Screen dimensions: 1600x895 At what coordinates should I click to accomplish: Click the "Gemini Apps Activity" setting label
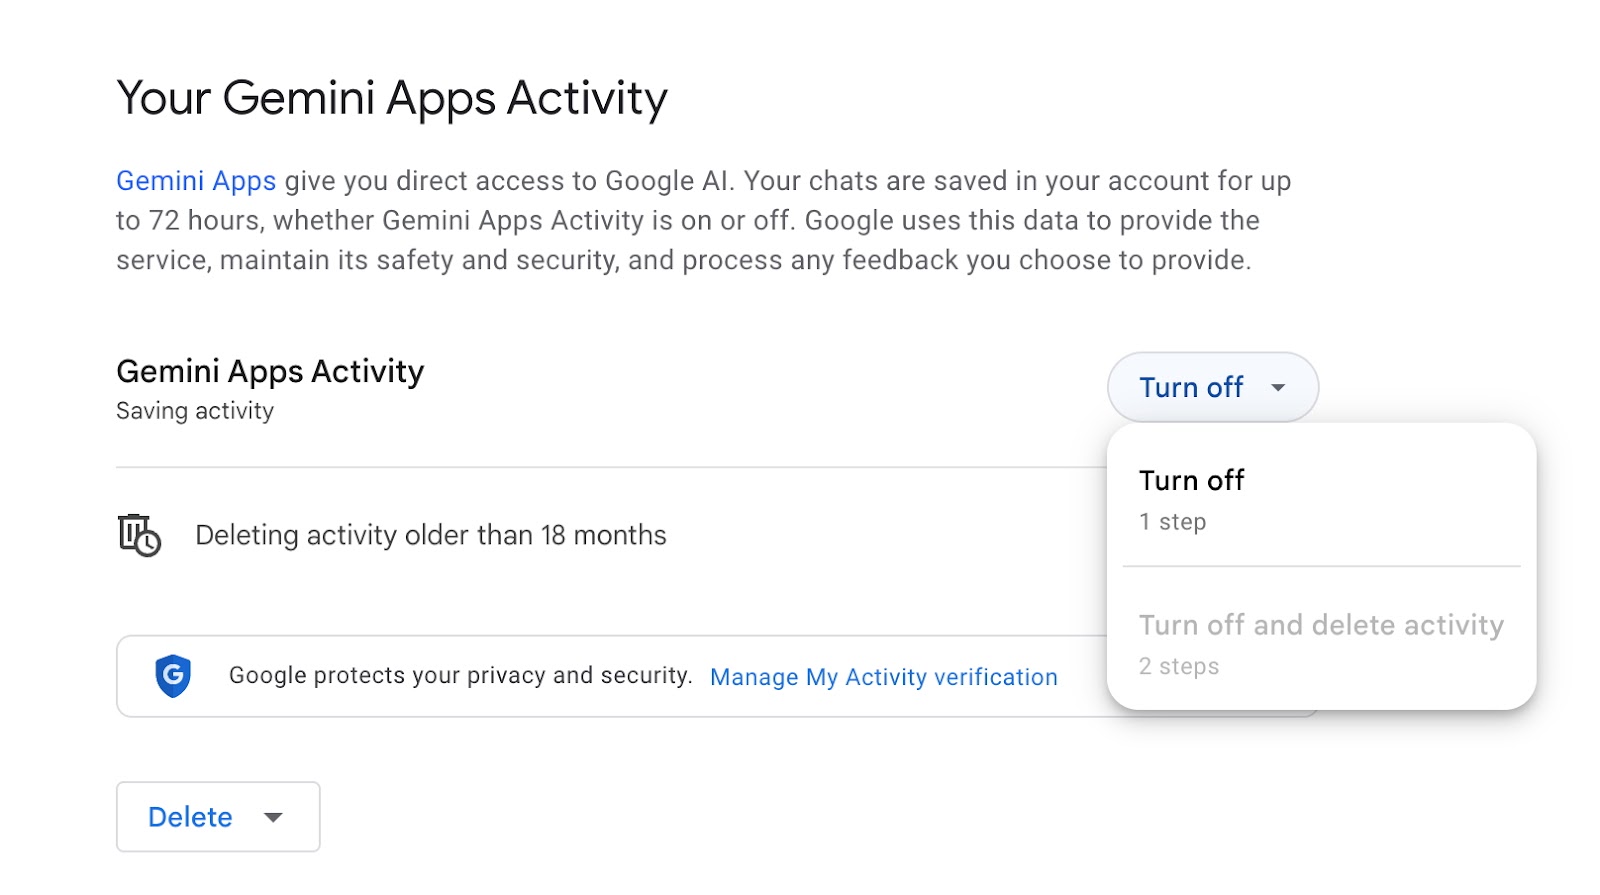tap(270, 372)
